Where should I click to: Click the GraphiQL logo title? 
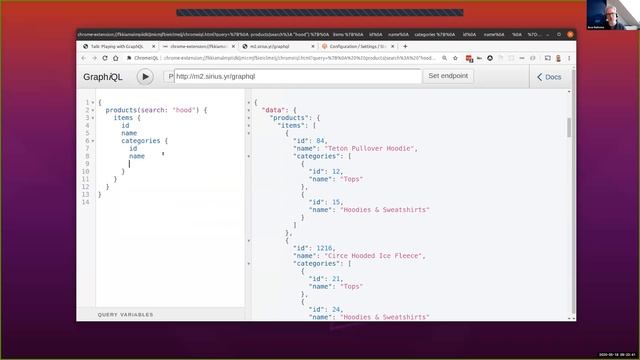pos(102,77)
